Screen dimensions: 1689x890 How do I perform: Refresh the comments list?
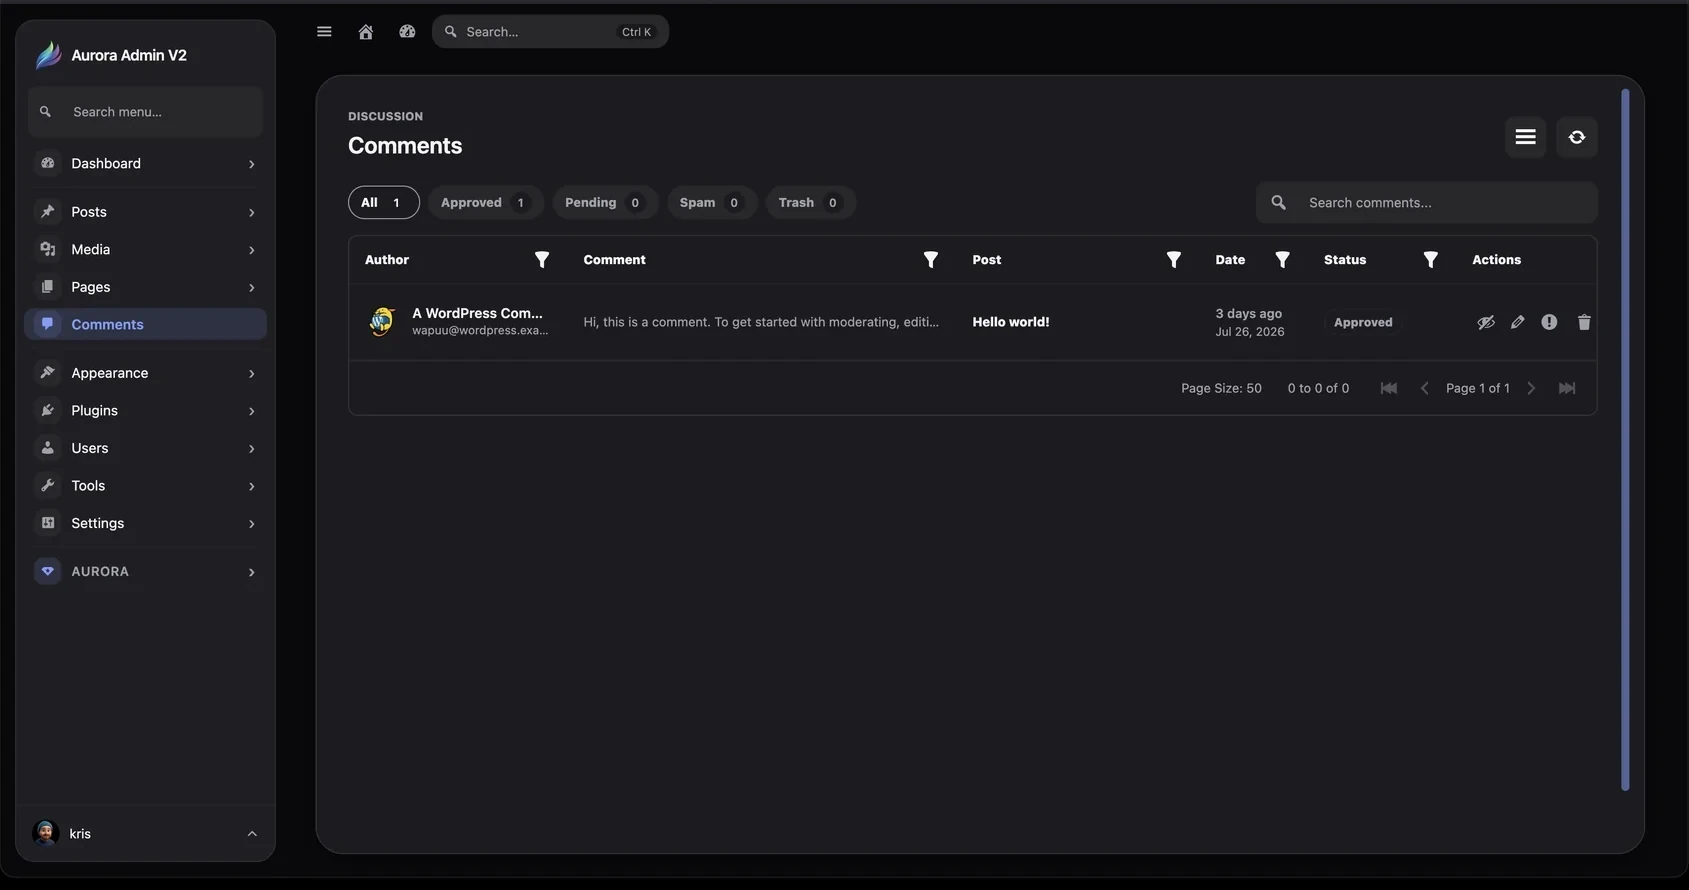[1577, 137]
